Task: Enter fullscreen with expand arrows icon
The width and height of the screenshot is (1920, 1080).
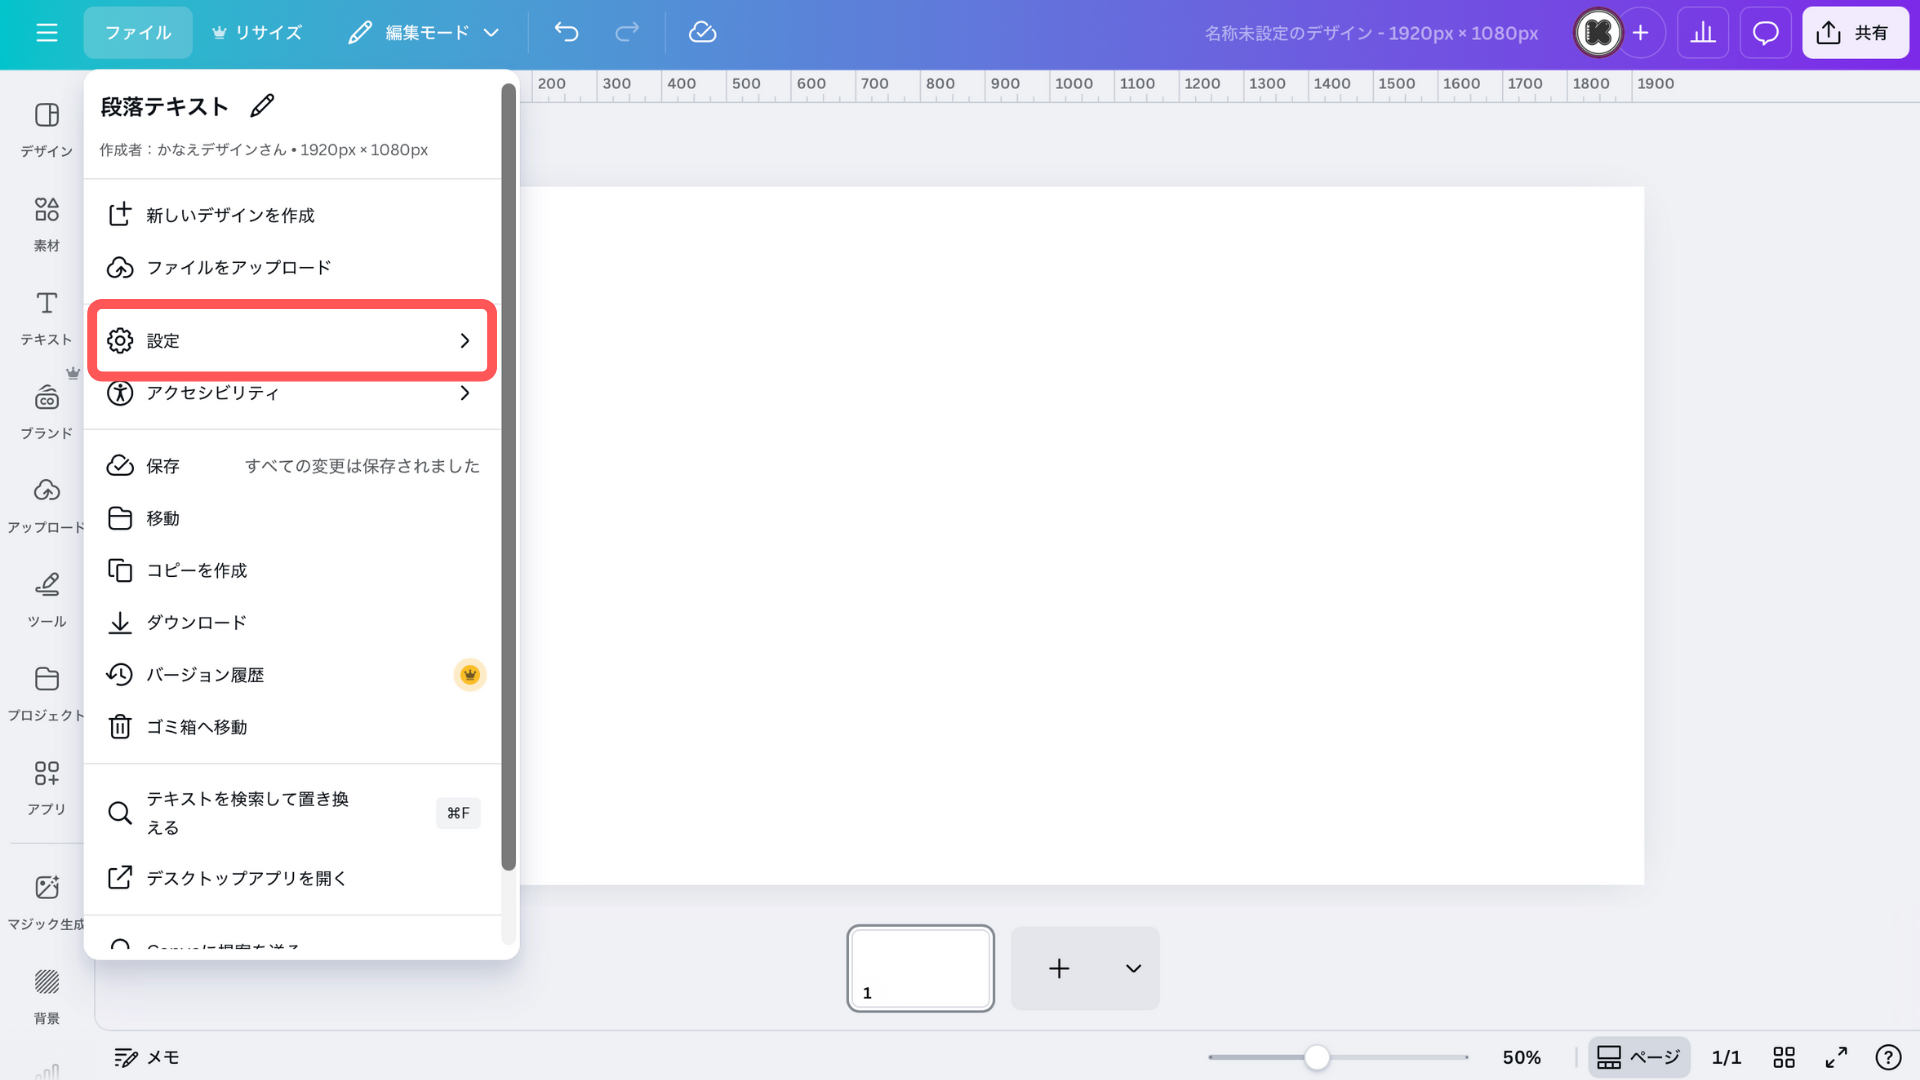Action: [1836, 1057]
